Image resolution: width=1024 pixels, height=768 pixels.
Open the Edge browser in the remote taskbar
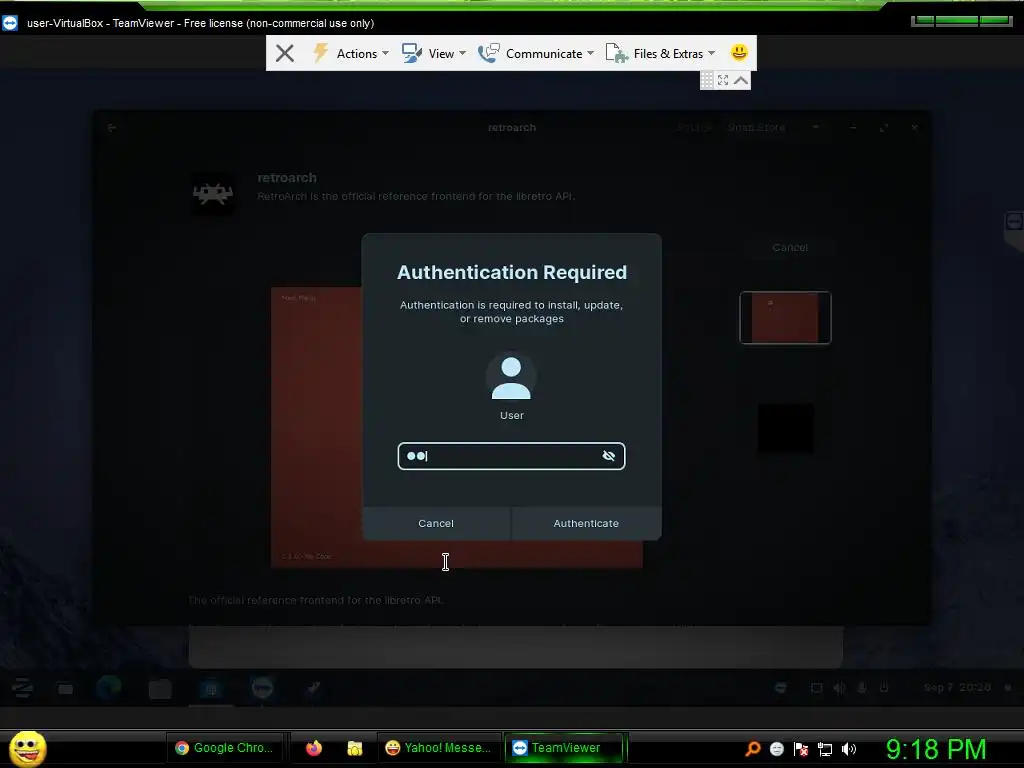[109, 688]
